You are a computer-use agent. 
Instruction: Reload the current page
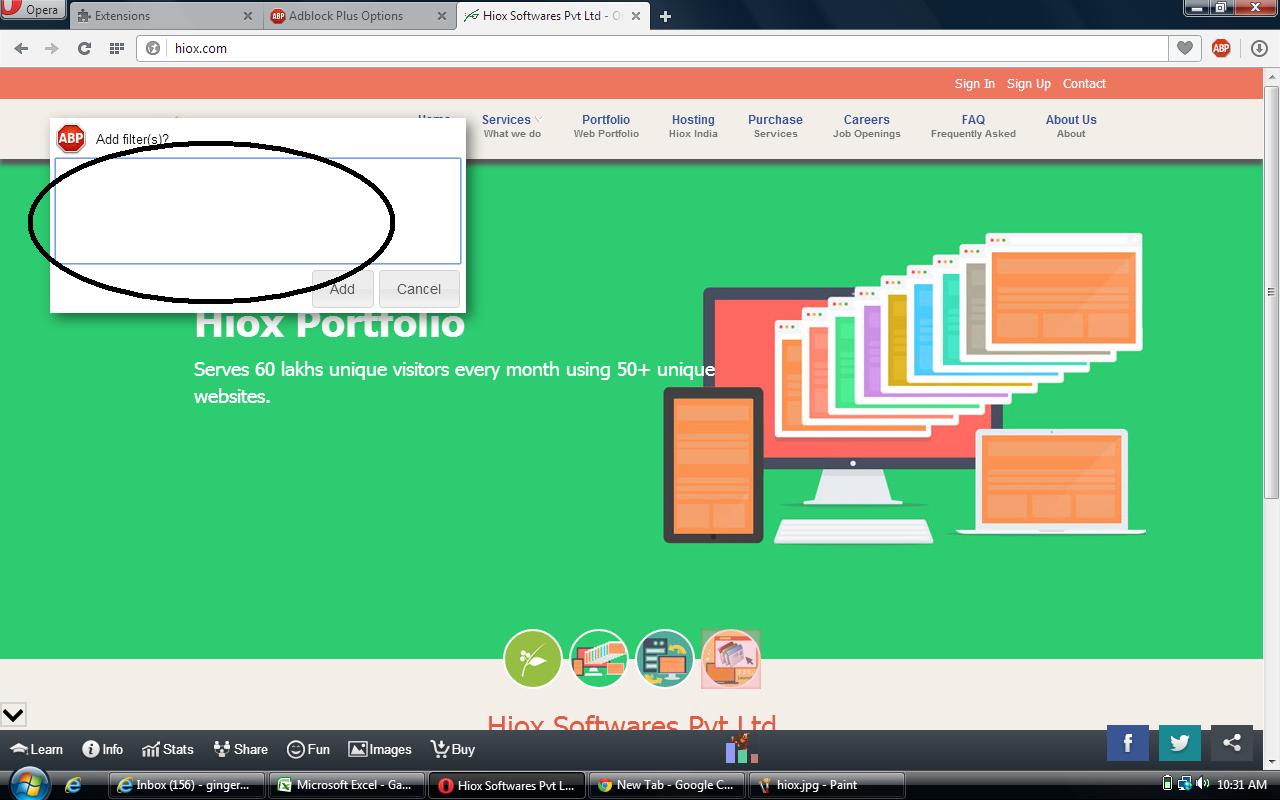tap(84, 48)
